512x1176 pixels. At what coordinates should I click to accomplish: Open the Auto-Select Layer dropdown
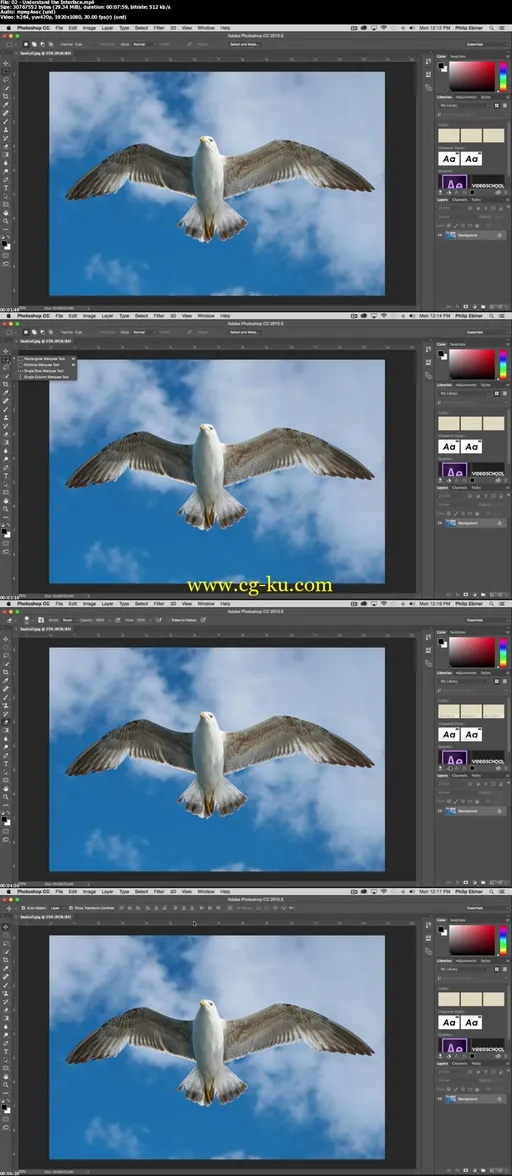click(x=58, y=908)
